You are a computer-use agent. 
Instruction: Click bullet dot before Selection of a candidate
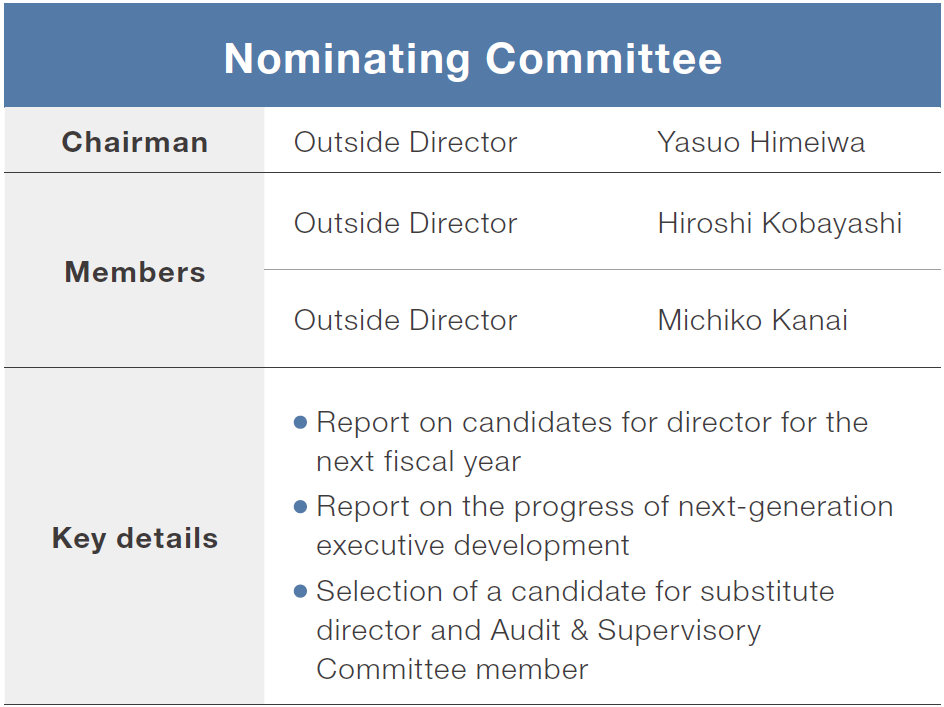point(300,592)
